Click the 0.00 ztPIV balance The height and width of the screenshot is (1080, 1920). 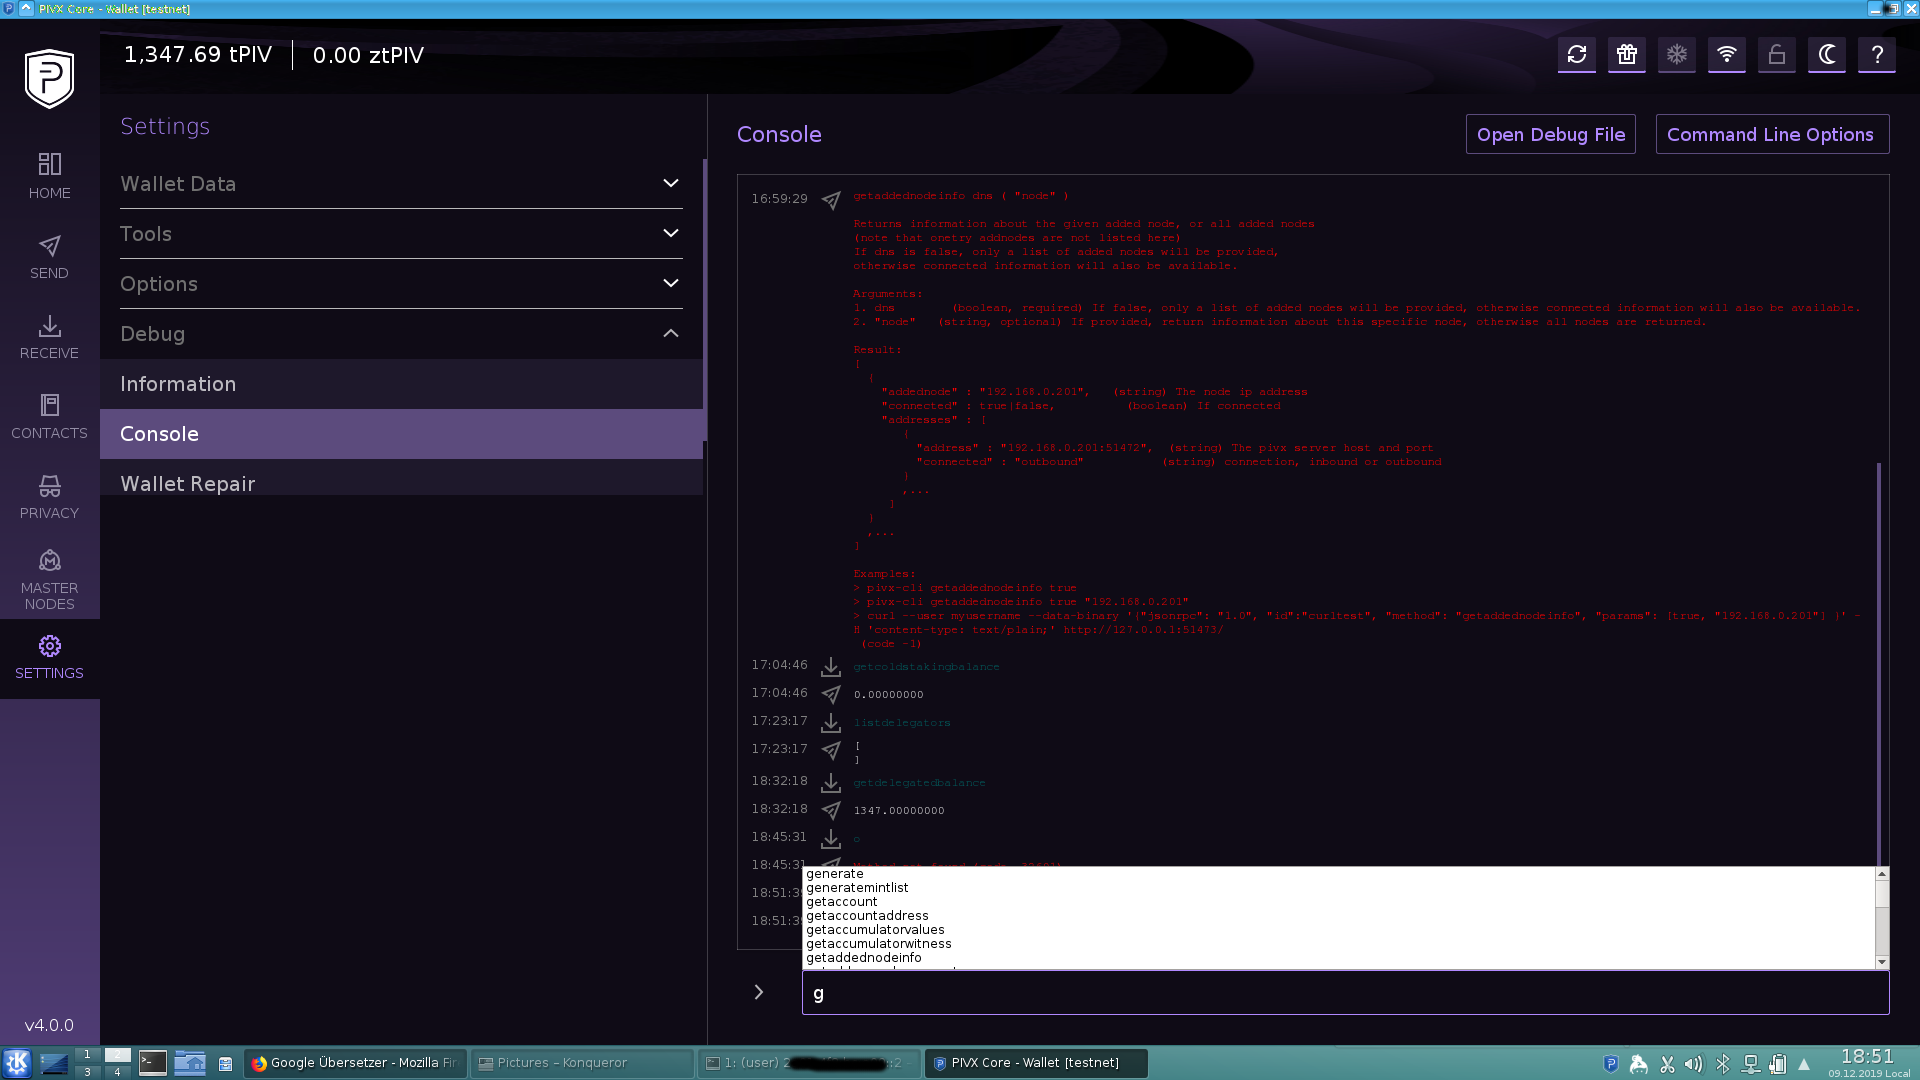[x=368, y=55]
